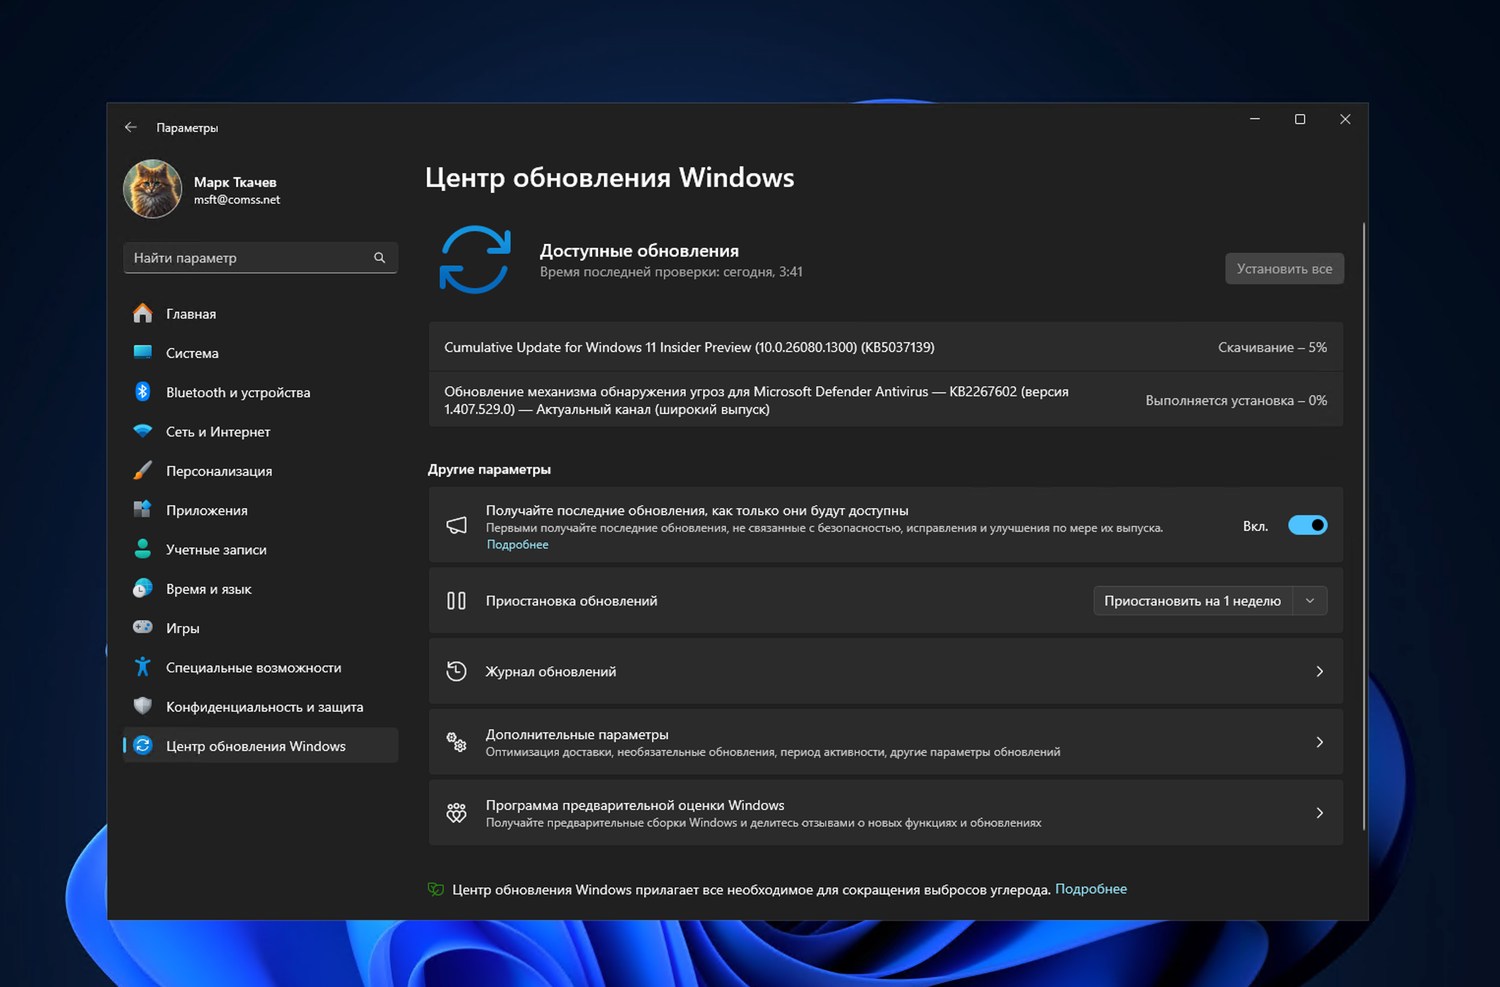Image resolution: width=1500 pixels, height=987 pixels.
Task: Click the Другие параметры section label
Action: click(x=489, y=469)
